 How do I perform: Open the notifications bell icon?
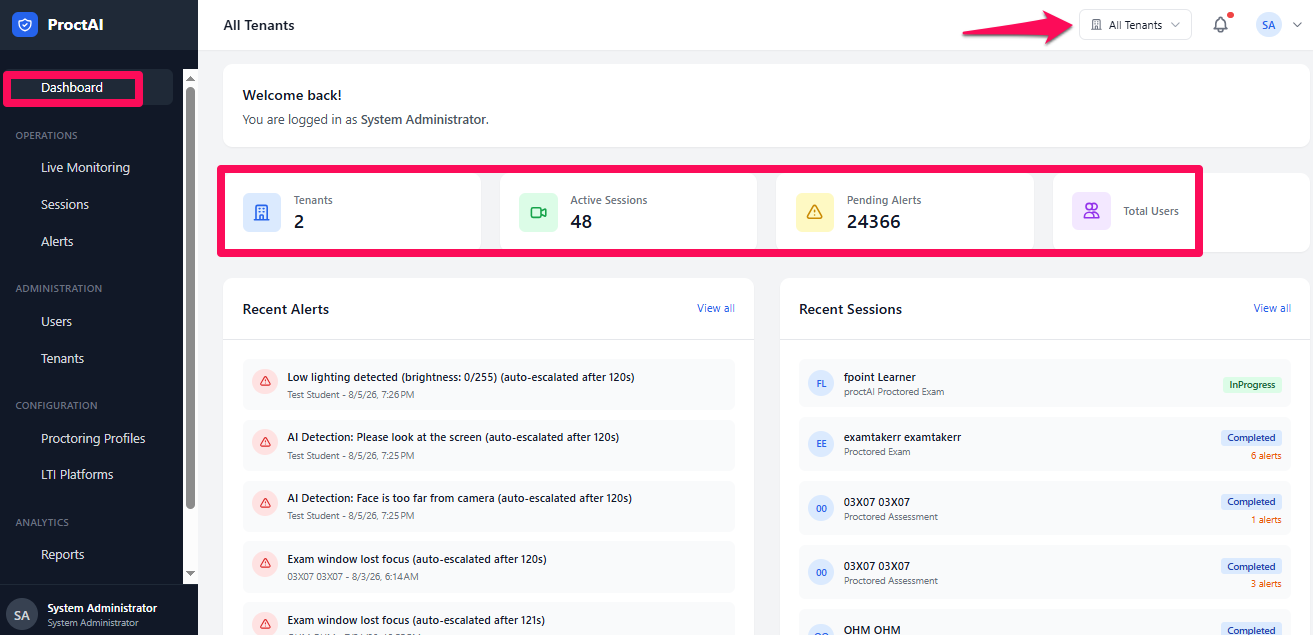point(1220,25)
